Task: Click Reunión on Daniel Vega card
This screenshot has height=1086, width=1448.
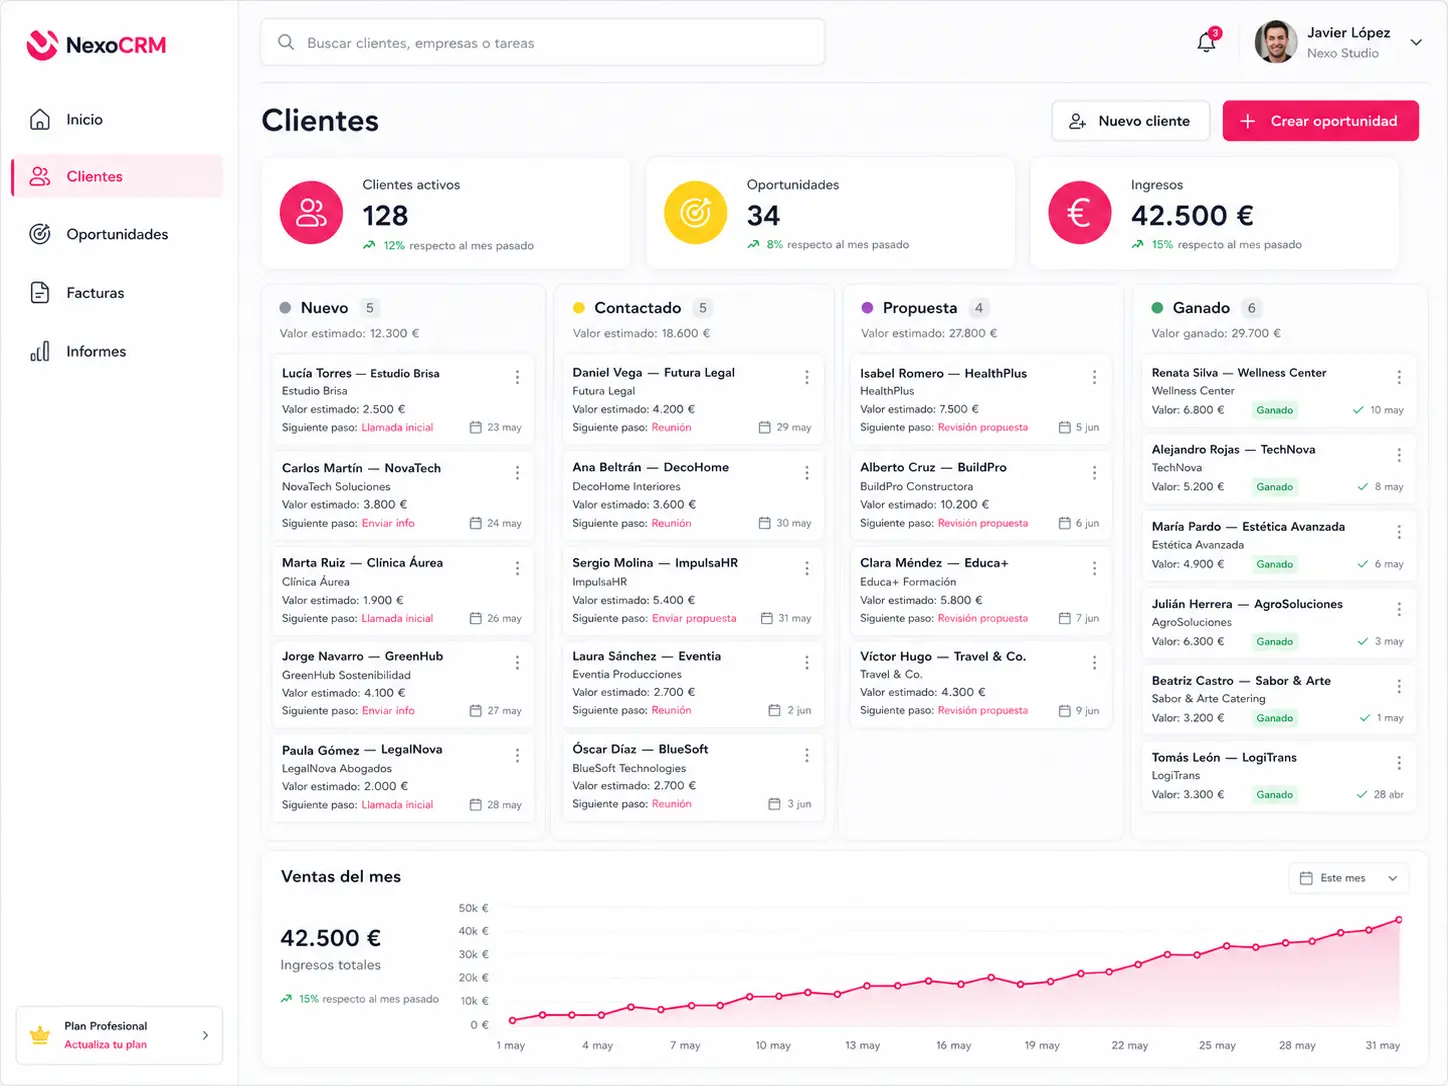Action: (671, 427)
